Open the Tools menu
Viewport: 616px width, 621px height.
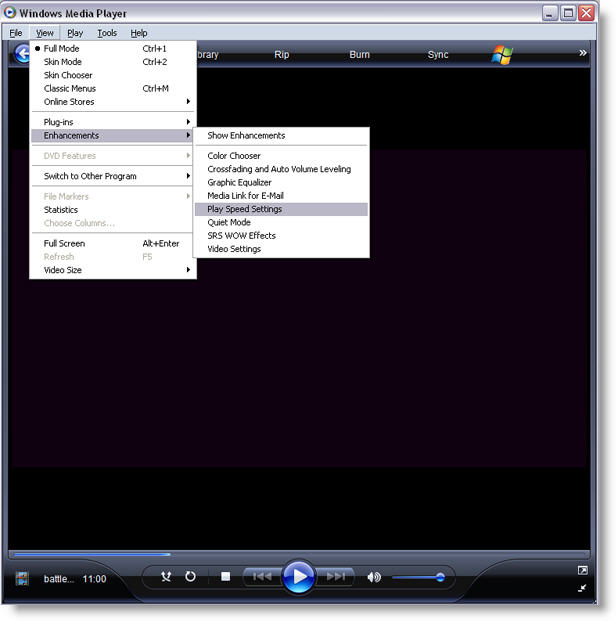pos(107,33)
